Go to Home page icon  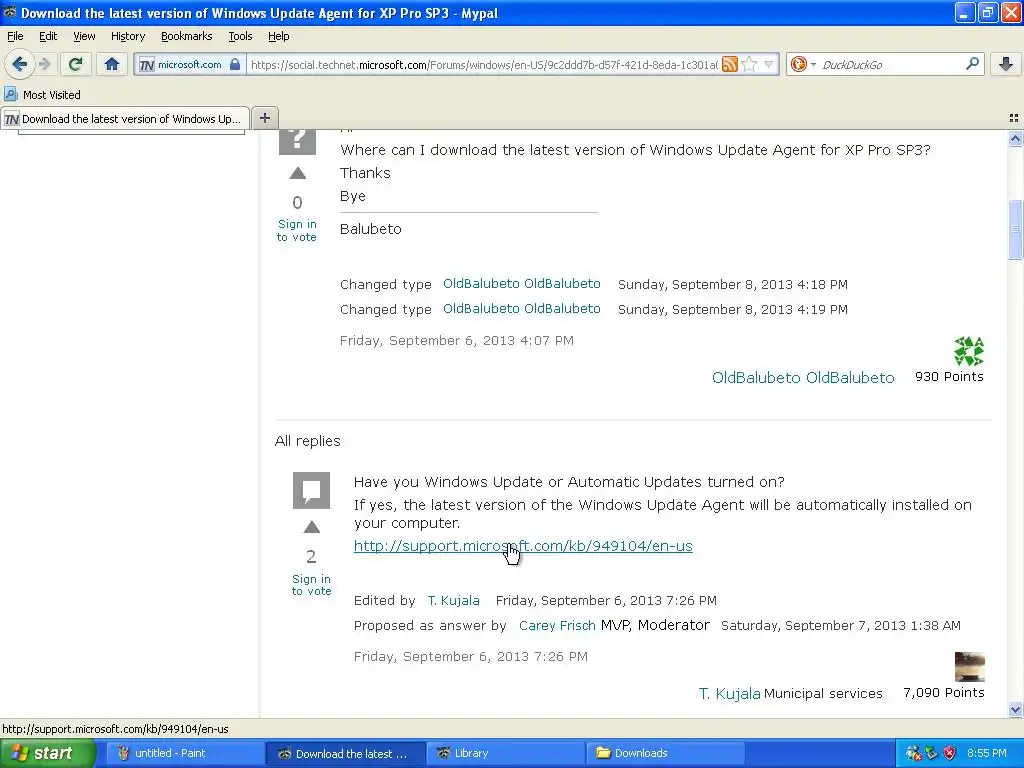[x=112, y=64]
